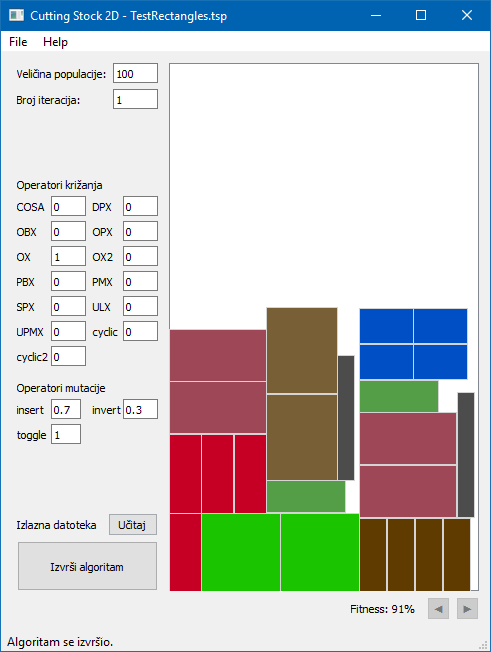491x652 pixels.
Task: Select the invert mutation value field
Action: (141, 409)
